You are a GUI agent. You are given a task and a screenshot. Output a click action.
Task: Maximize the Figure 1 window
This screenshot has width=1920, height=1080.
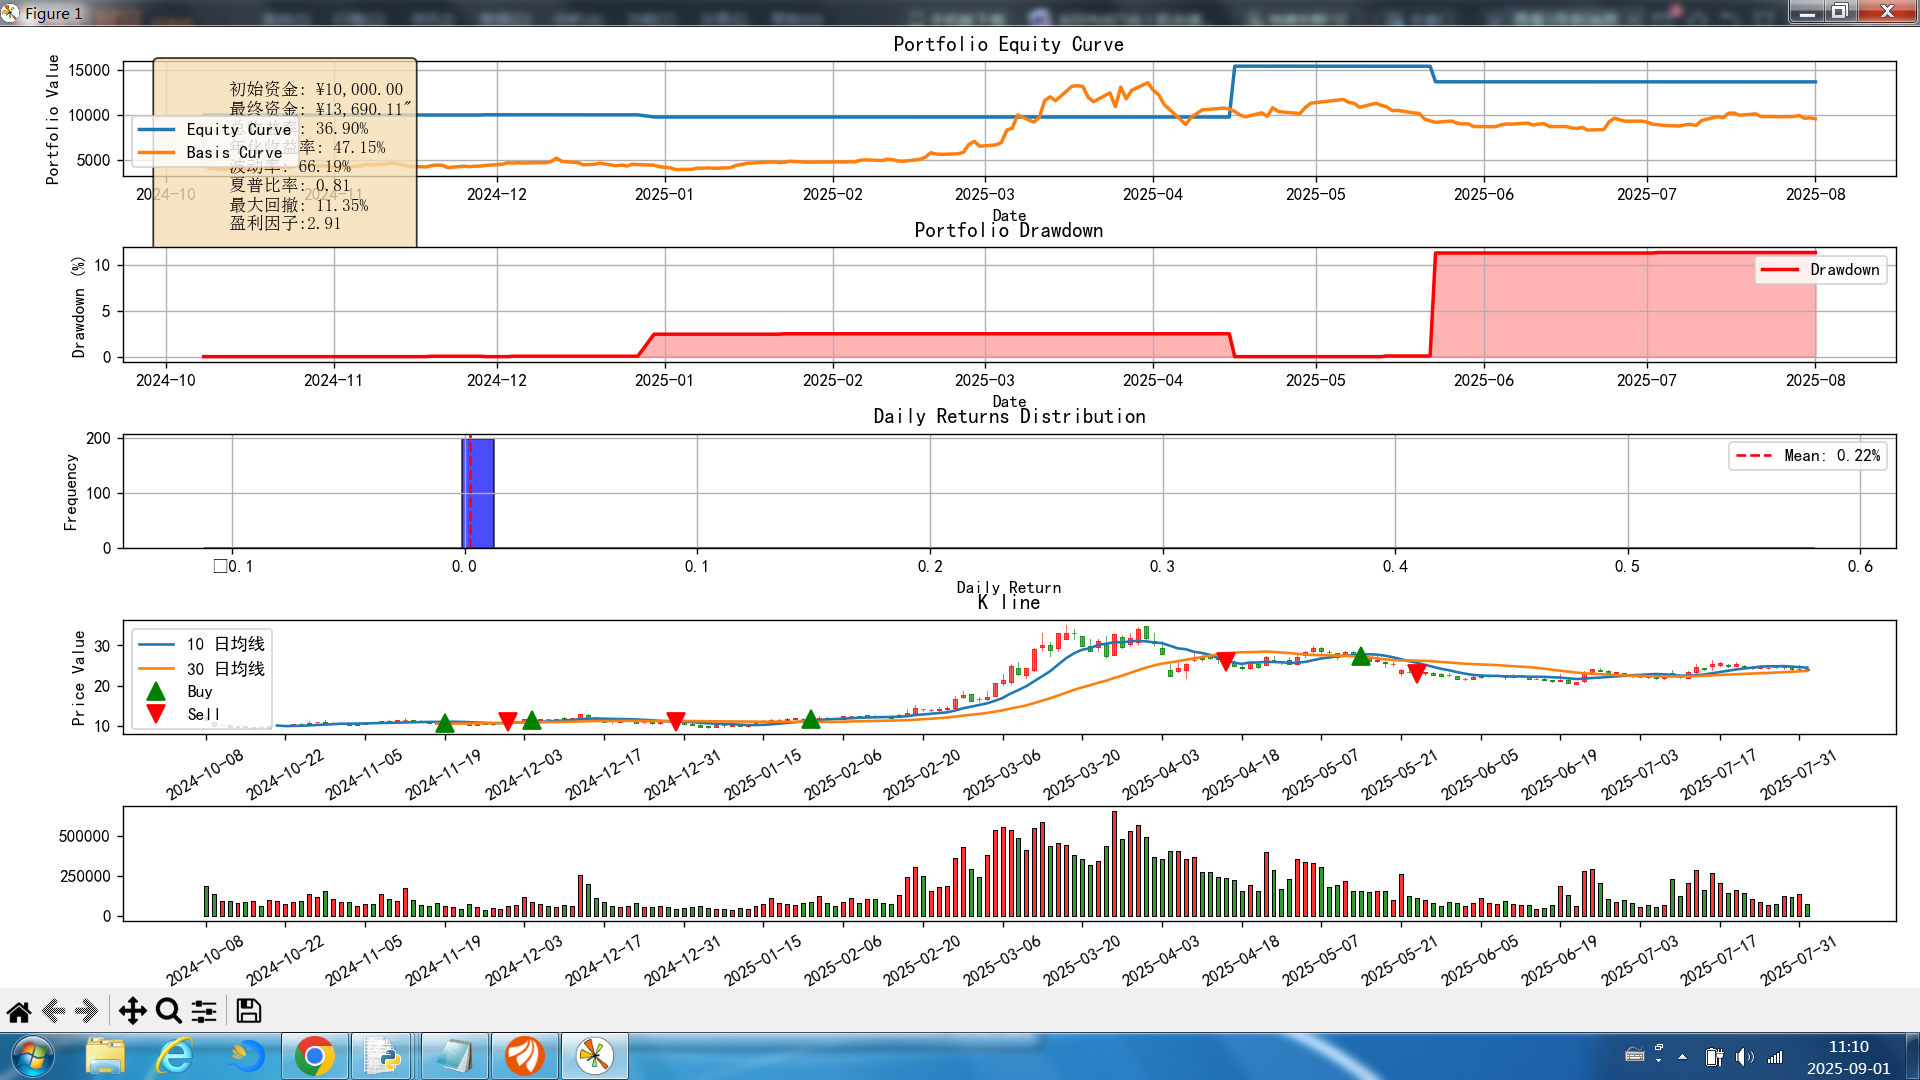1840,12
